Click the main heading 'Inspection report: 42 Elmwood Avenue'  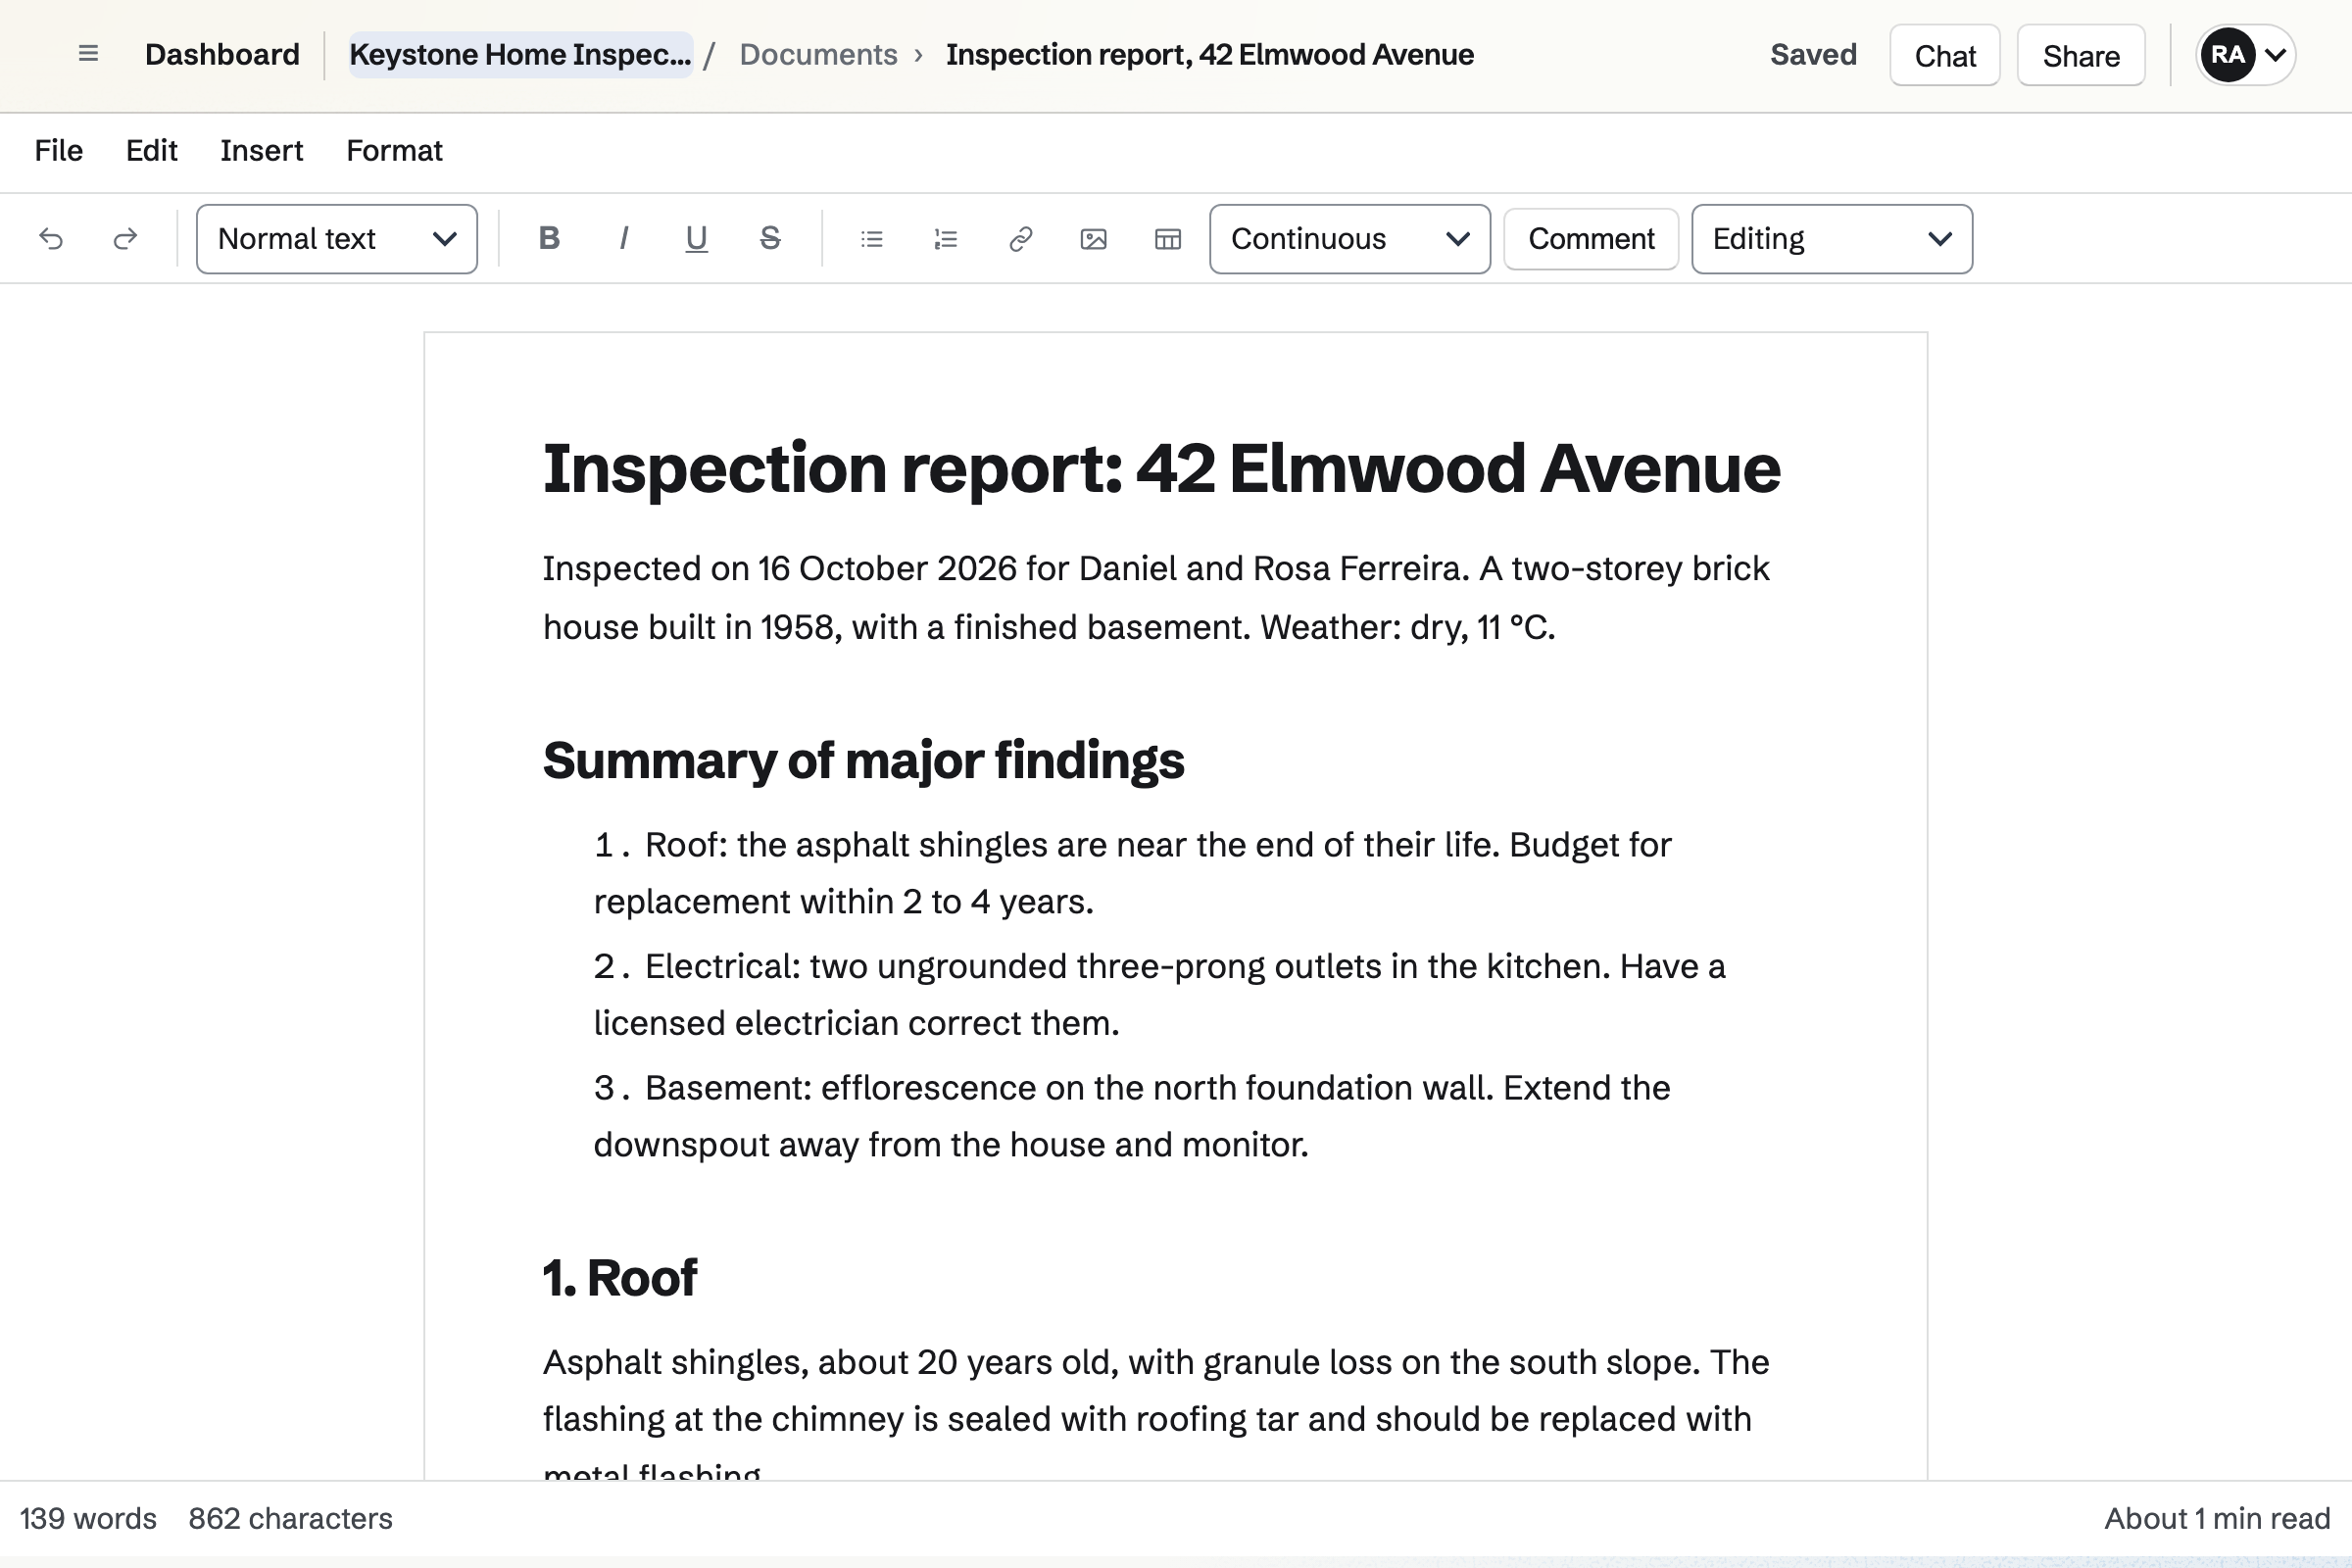1161,468
